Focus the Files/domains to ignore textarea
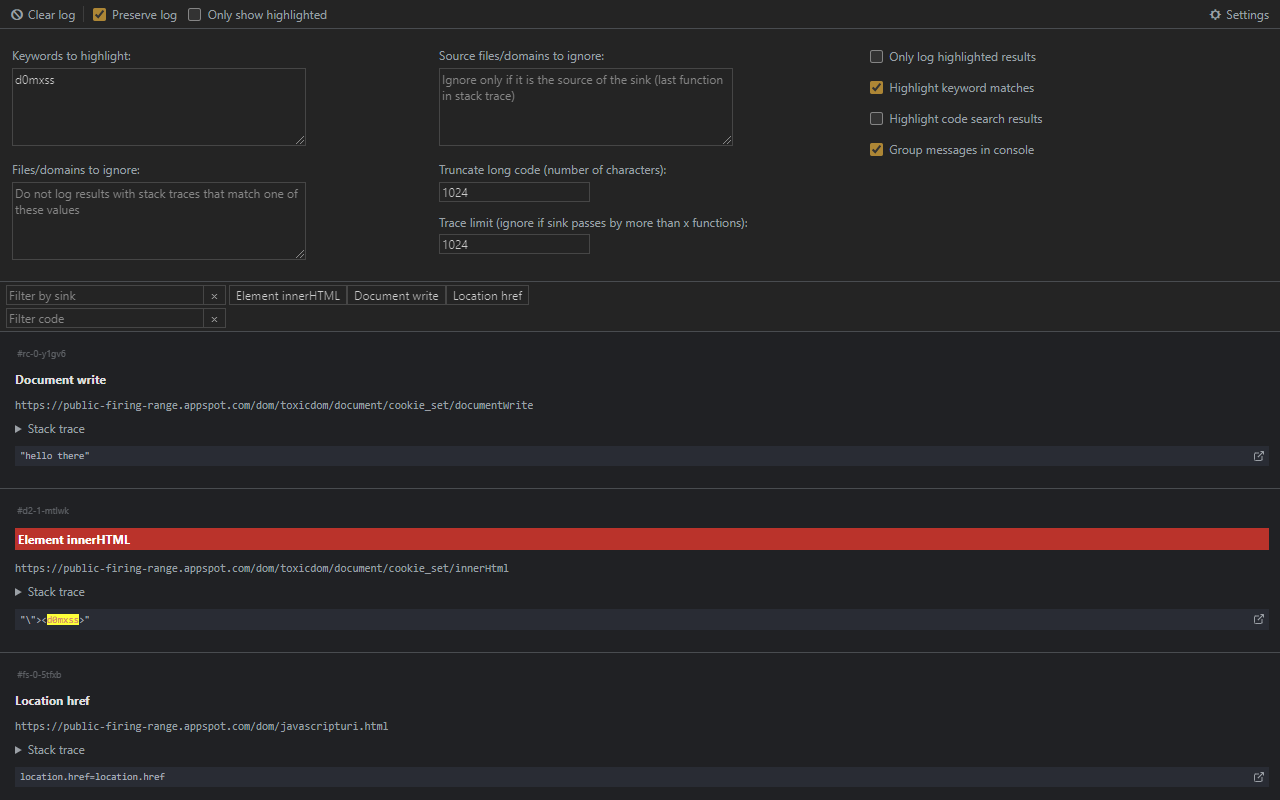This screenshot has height=800, width=1280. pos(159,221)
